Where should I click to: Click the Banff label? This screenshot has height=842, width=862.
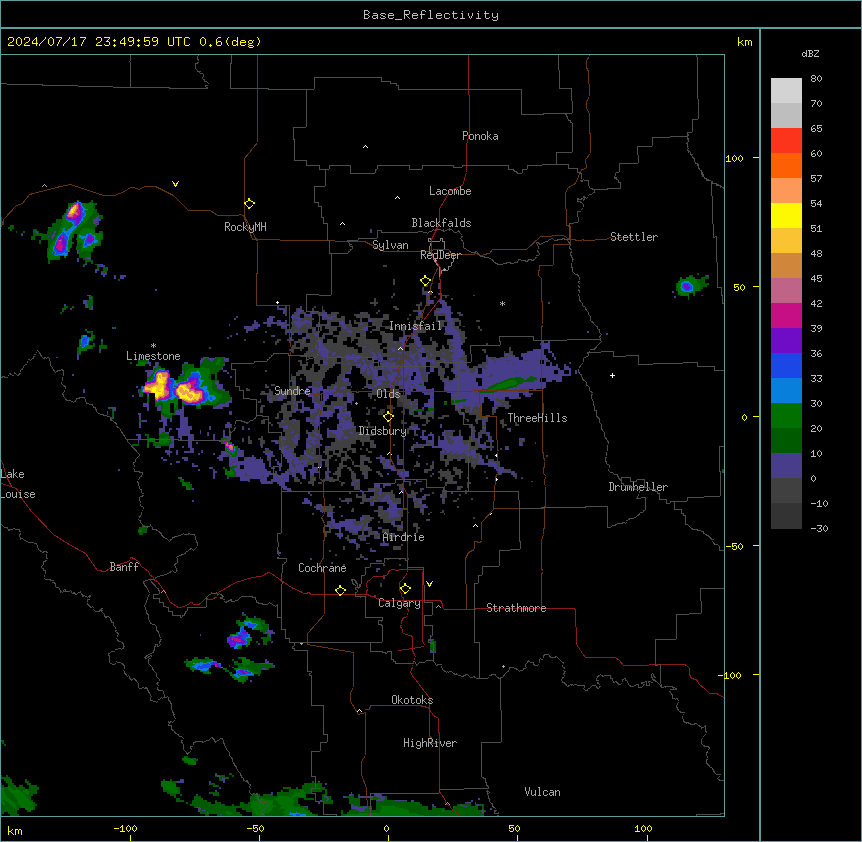point(124,567)
